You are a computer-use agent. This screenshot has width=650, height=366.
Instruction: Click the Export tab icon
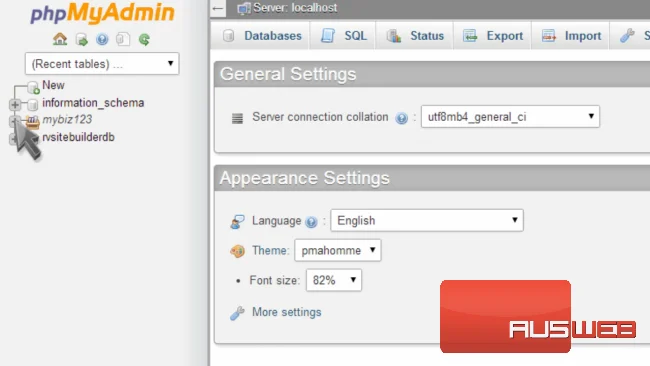[x=470, y=36]
